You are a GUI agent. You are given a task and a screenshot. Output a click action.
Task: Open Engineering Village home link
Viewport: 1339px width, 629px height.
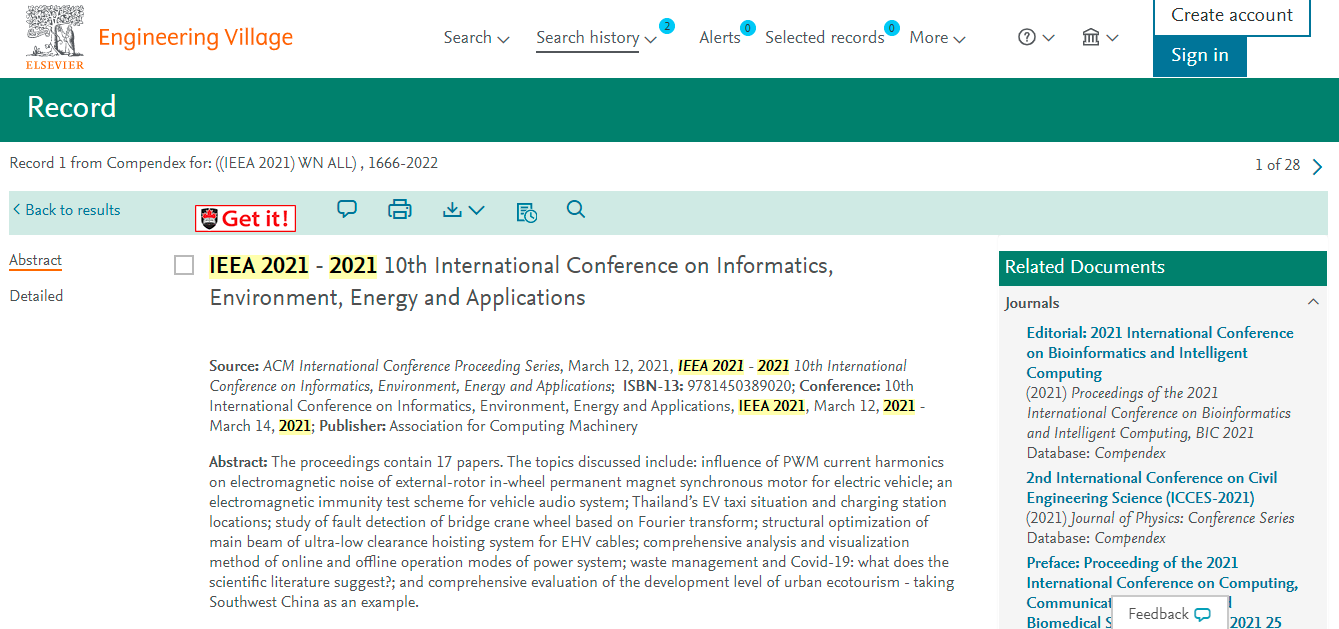tap(195, 38)
